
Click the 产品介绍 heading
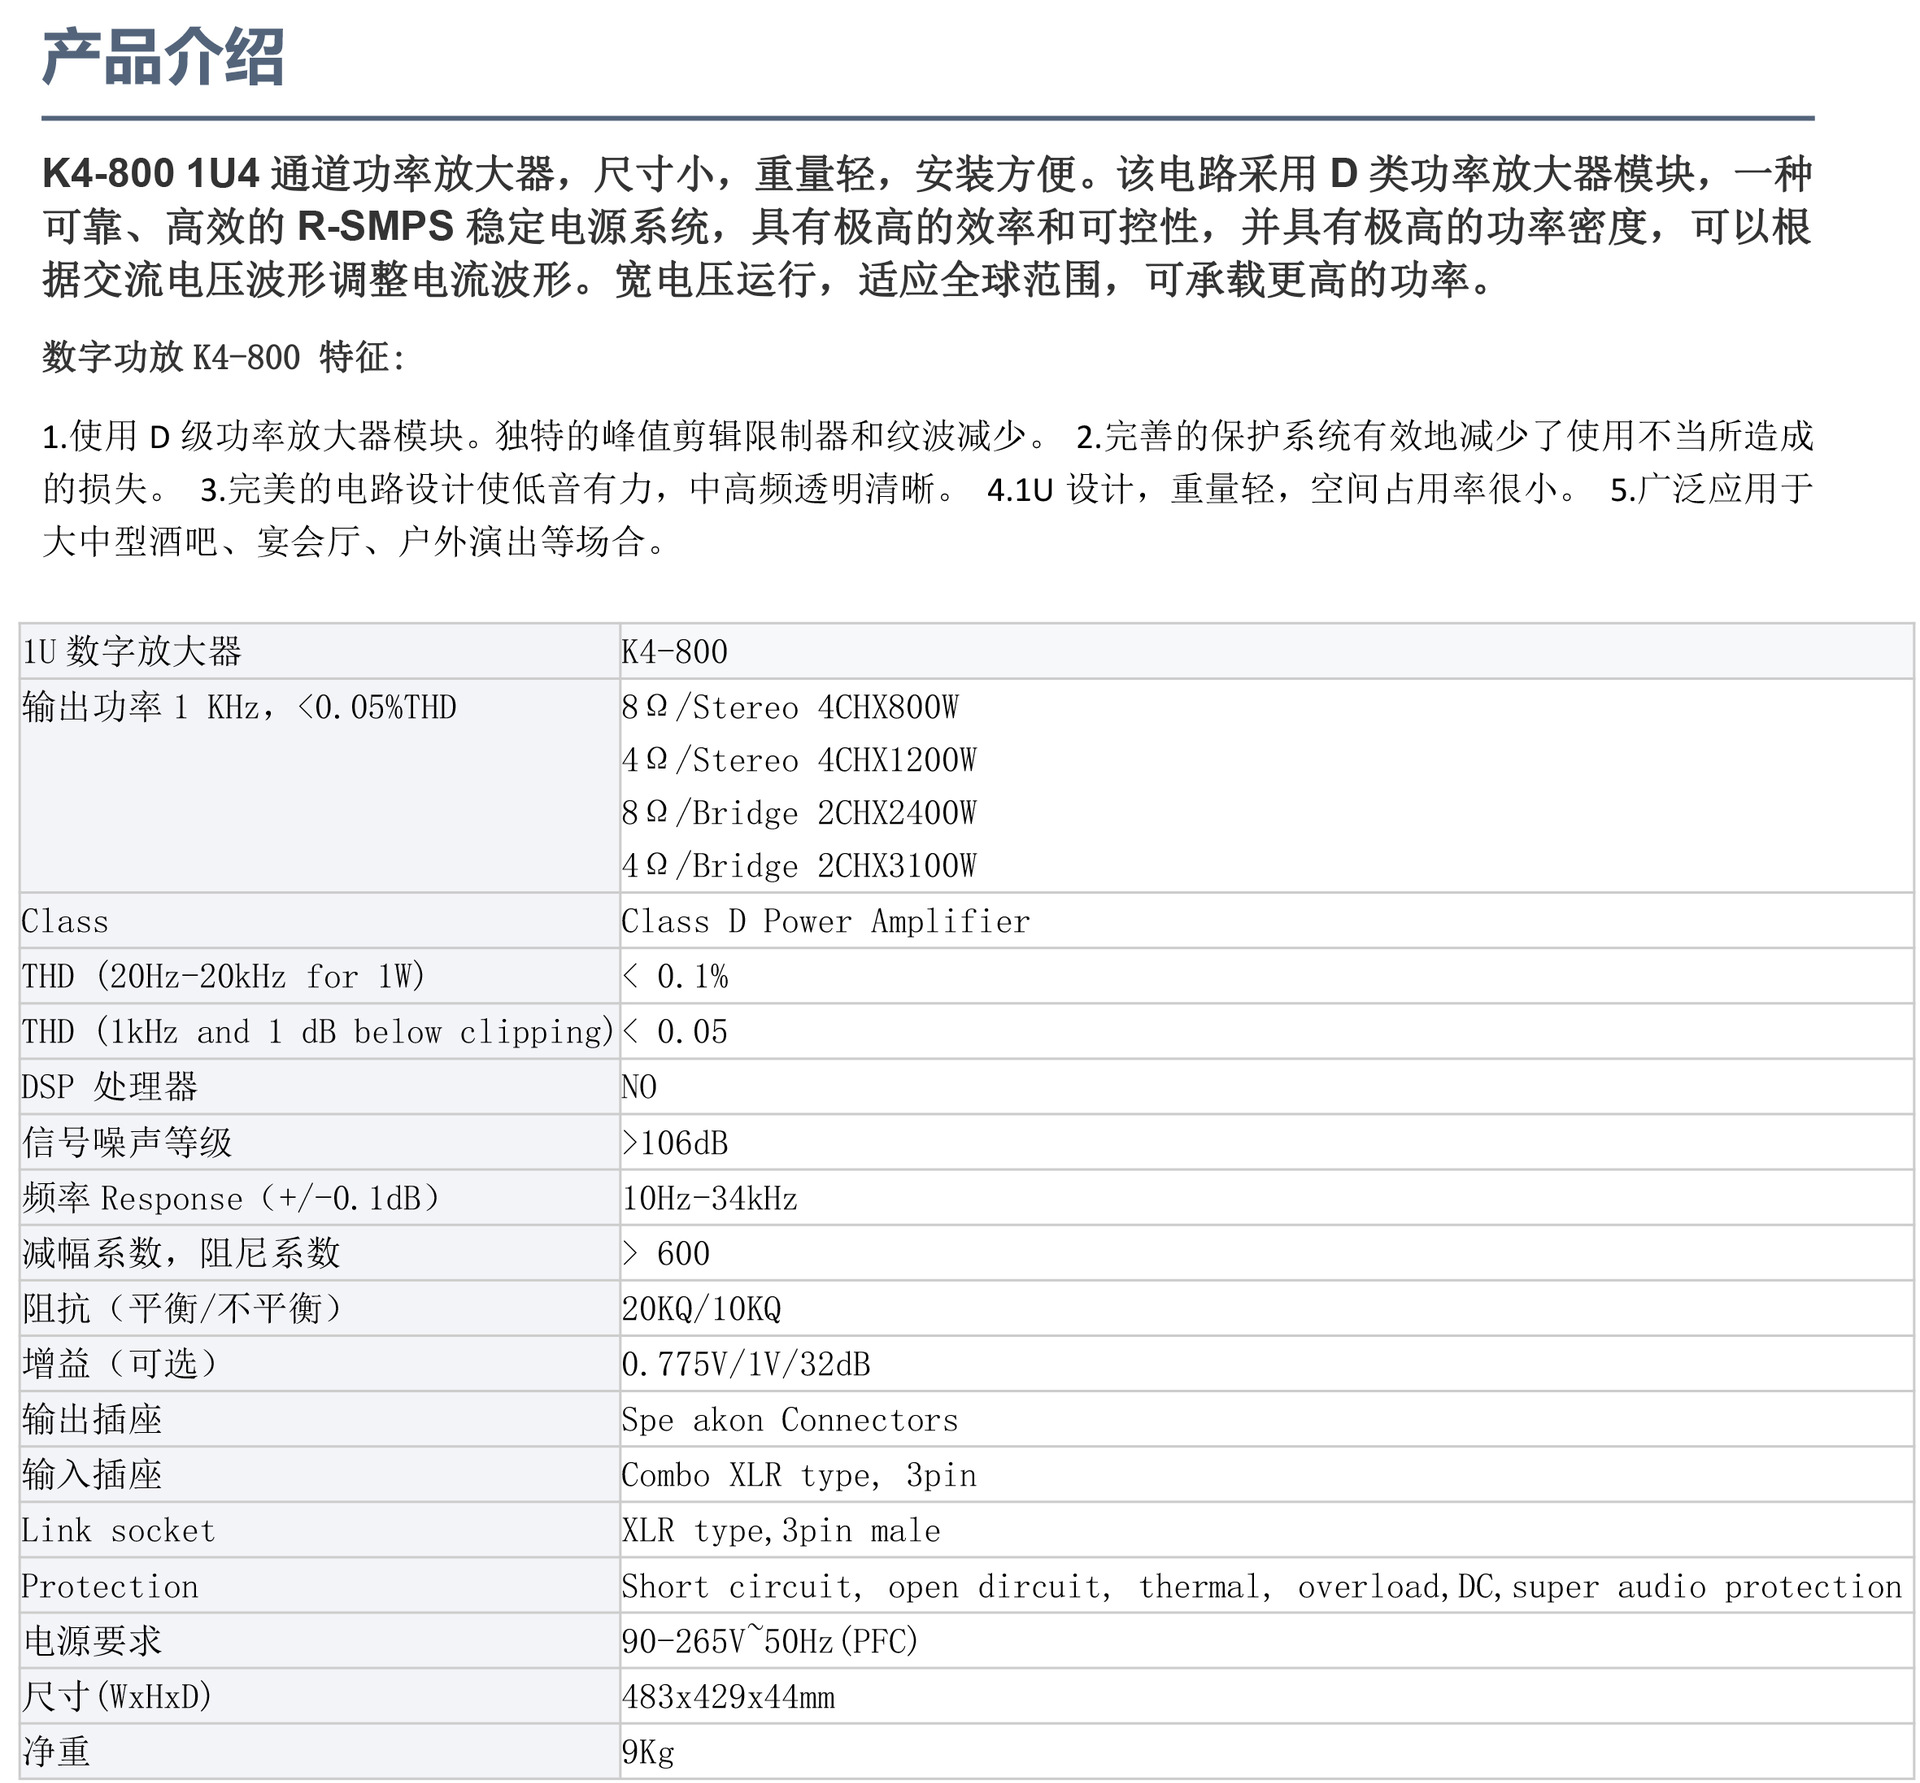coord(163,57)
